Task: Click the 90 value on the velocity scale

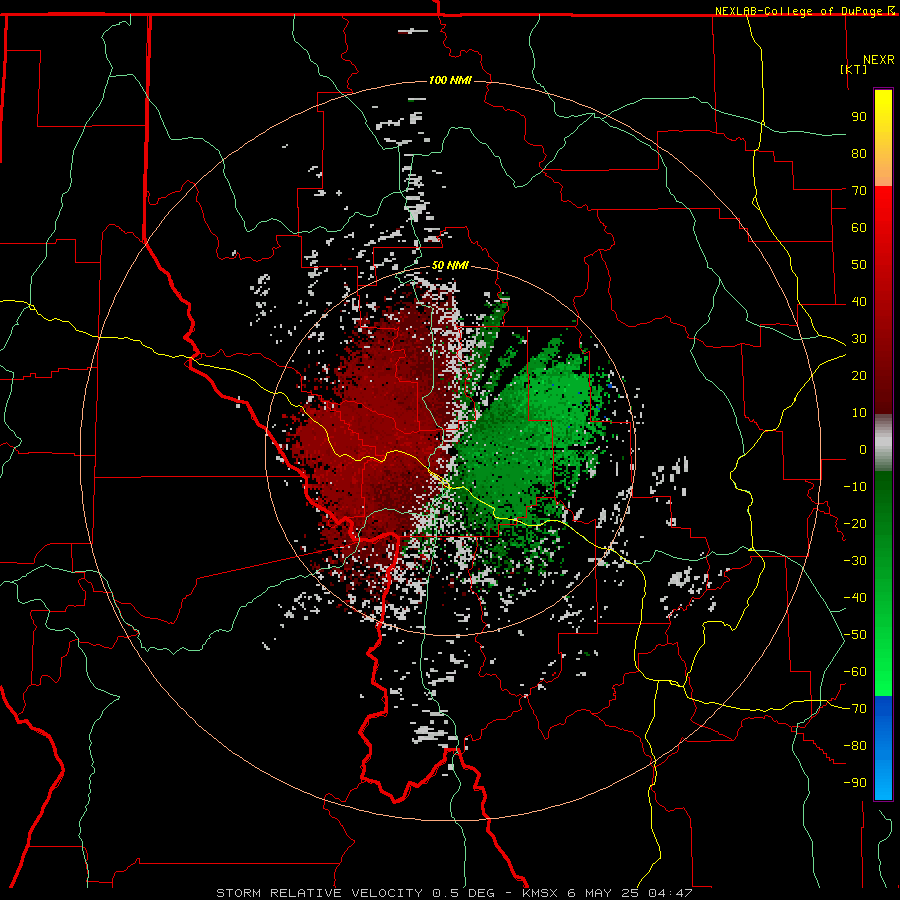Action: pos(859,117)
